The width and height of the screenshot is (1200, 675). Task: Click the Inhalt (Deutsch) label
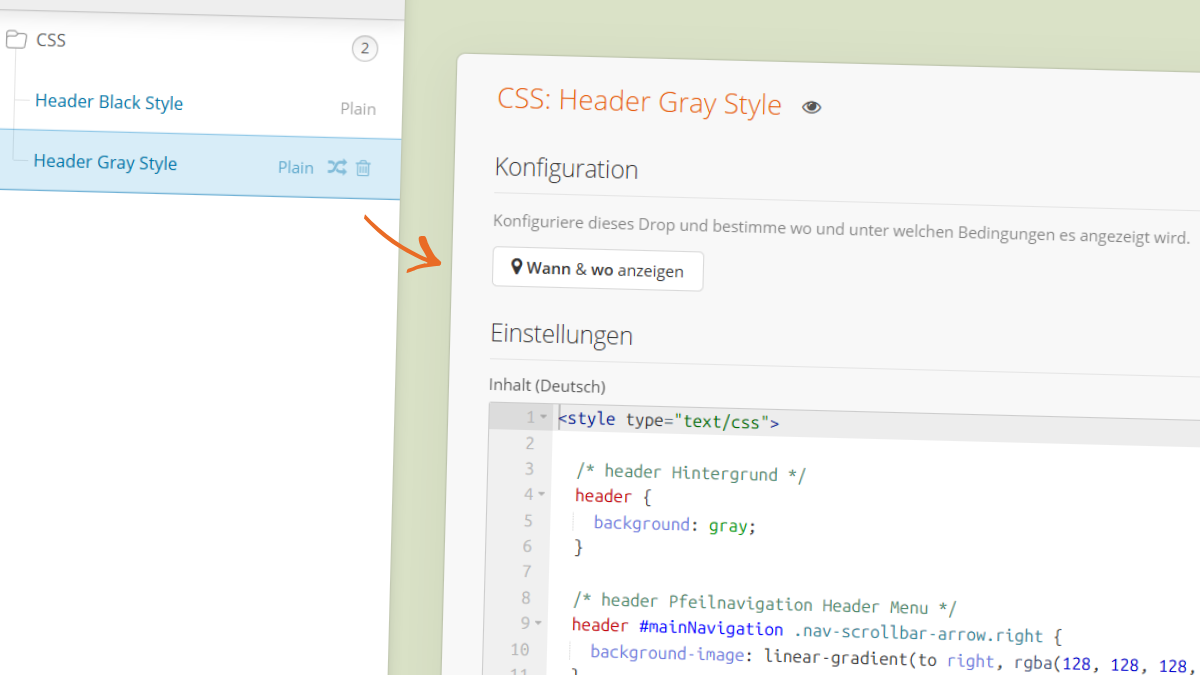click(x=547, y=385)
